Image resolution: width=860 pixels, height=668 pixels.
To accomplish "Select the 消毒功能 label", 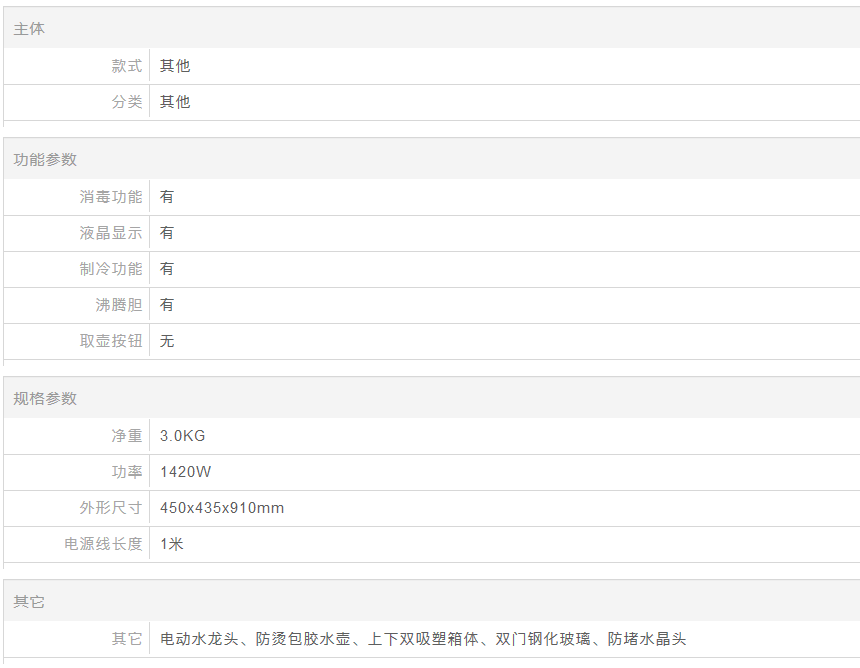I will pos(111,197).
